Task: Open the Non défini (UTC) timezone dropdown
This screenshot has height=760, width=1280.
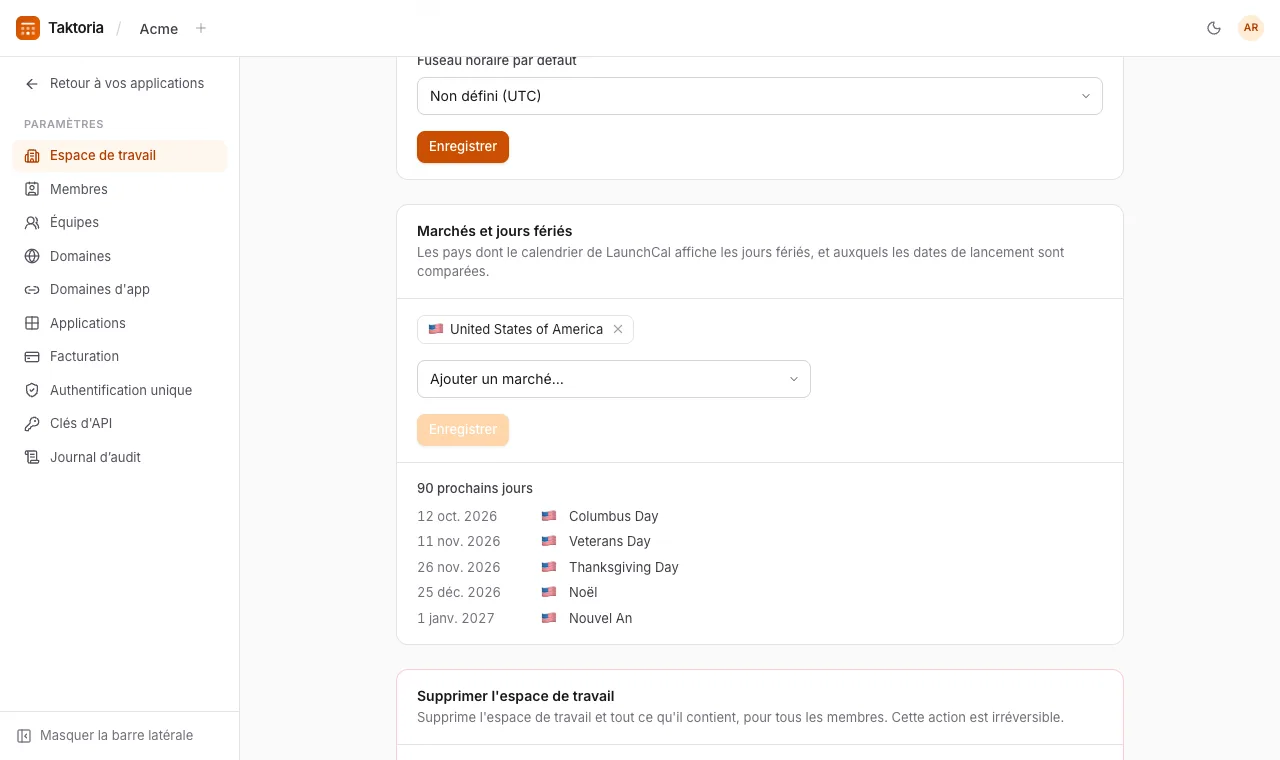Action: click(x=760, y=96)
